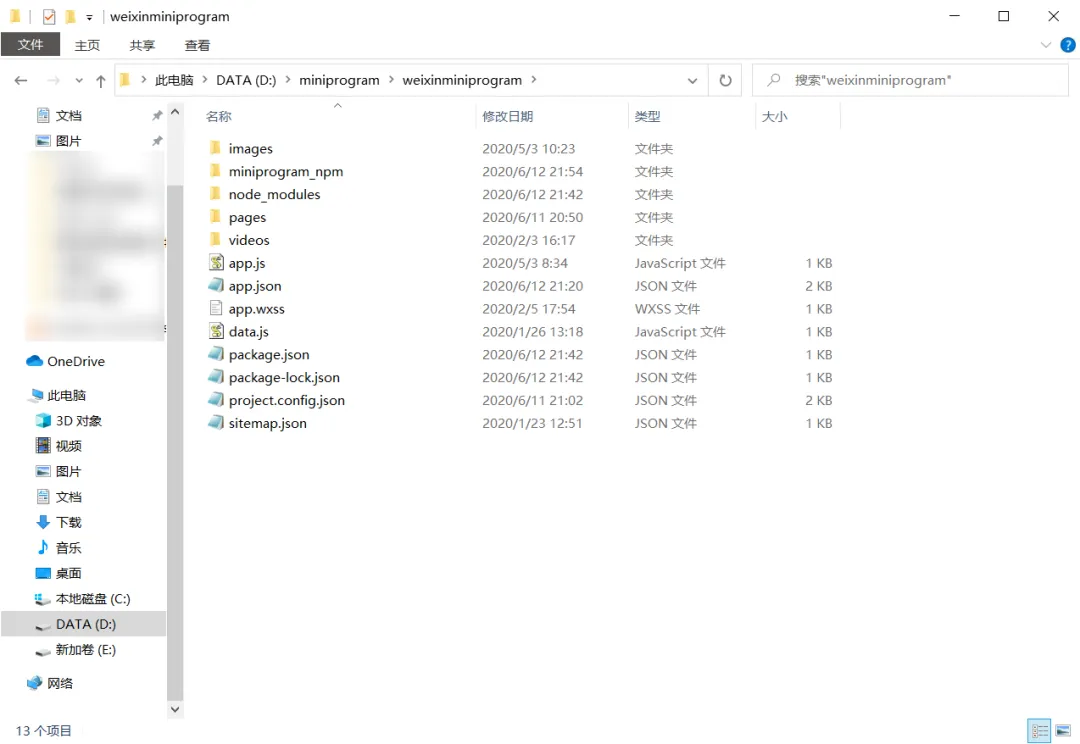This screenshot has width=1080, height=744.
Task: Switch to the 查看 (View) ribbon tab
Action: pos(196,45)
